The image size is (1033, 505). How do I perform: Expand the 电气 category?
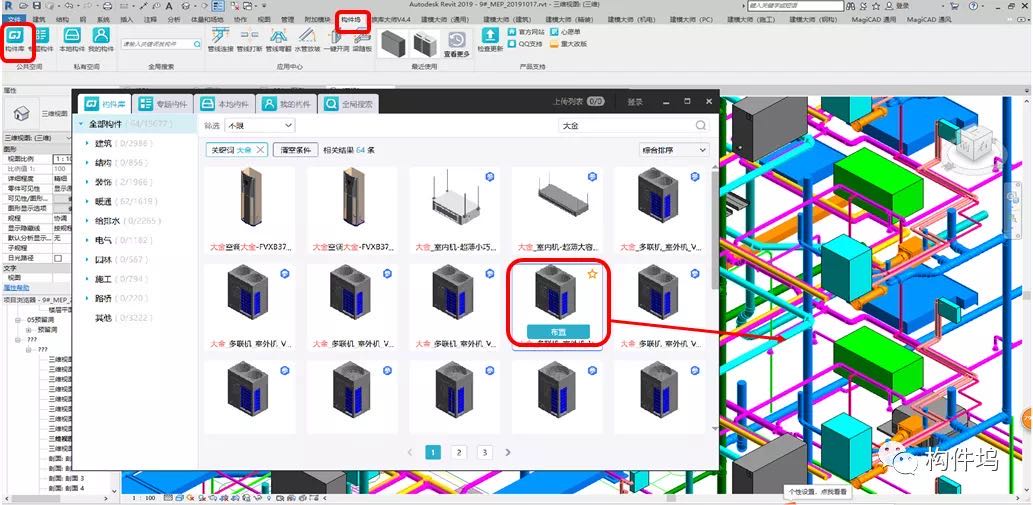[x=87, y=240]
